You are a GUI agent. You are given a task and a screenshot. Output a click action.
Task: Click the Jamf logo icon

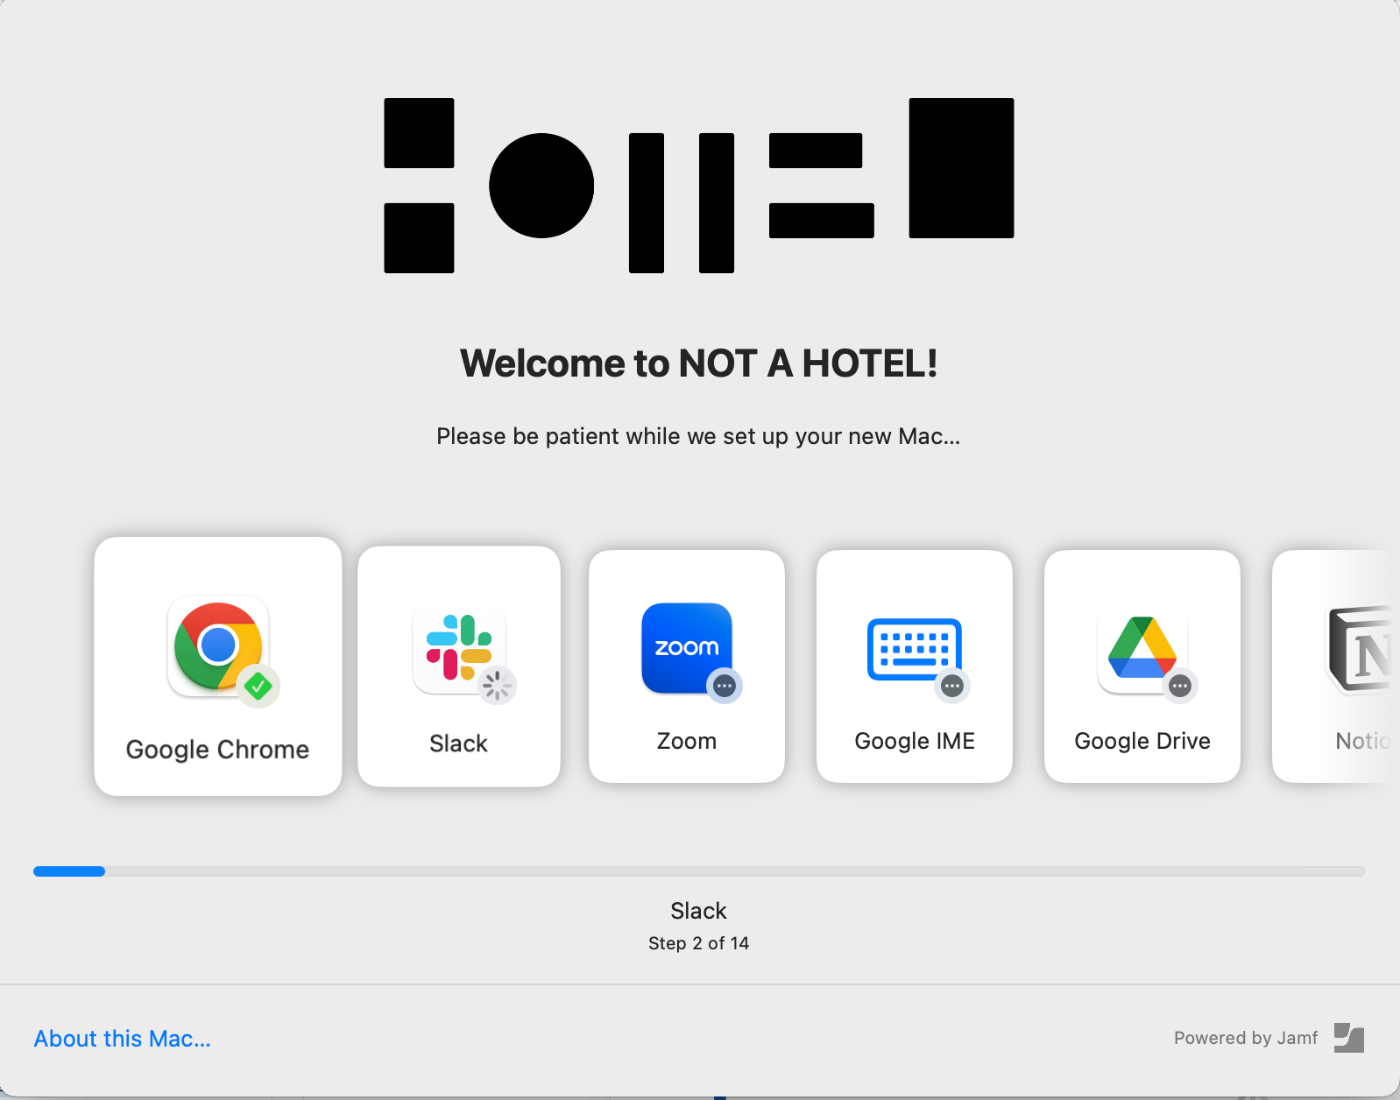point(1349,1038)
